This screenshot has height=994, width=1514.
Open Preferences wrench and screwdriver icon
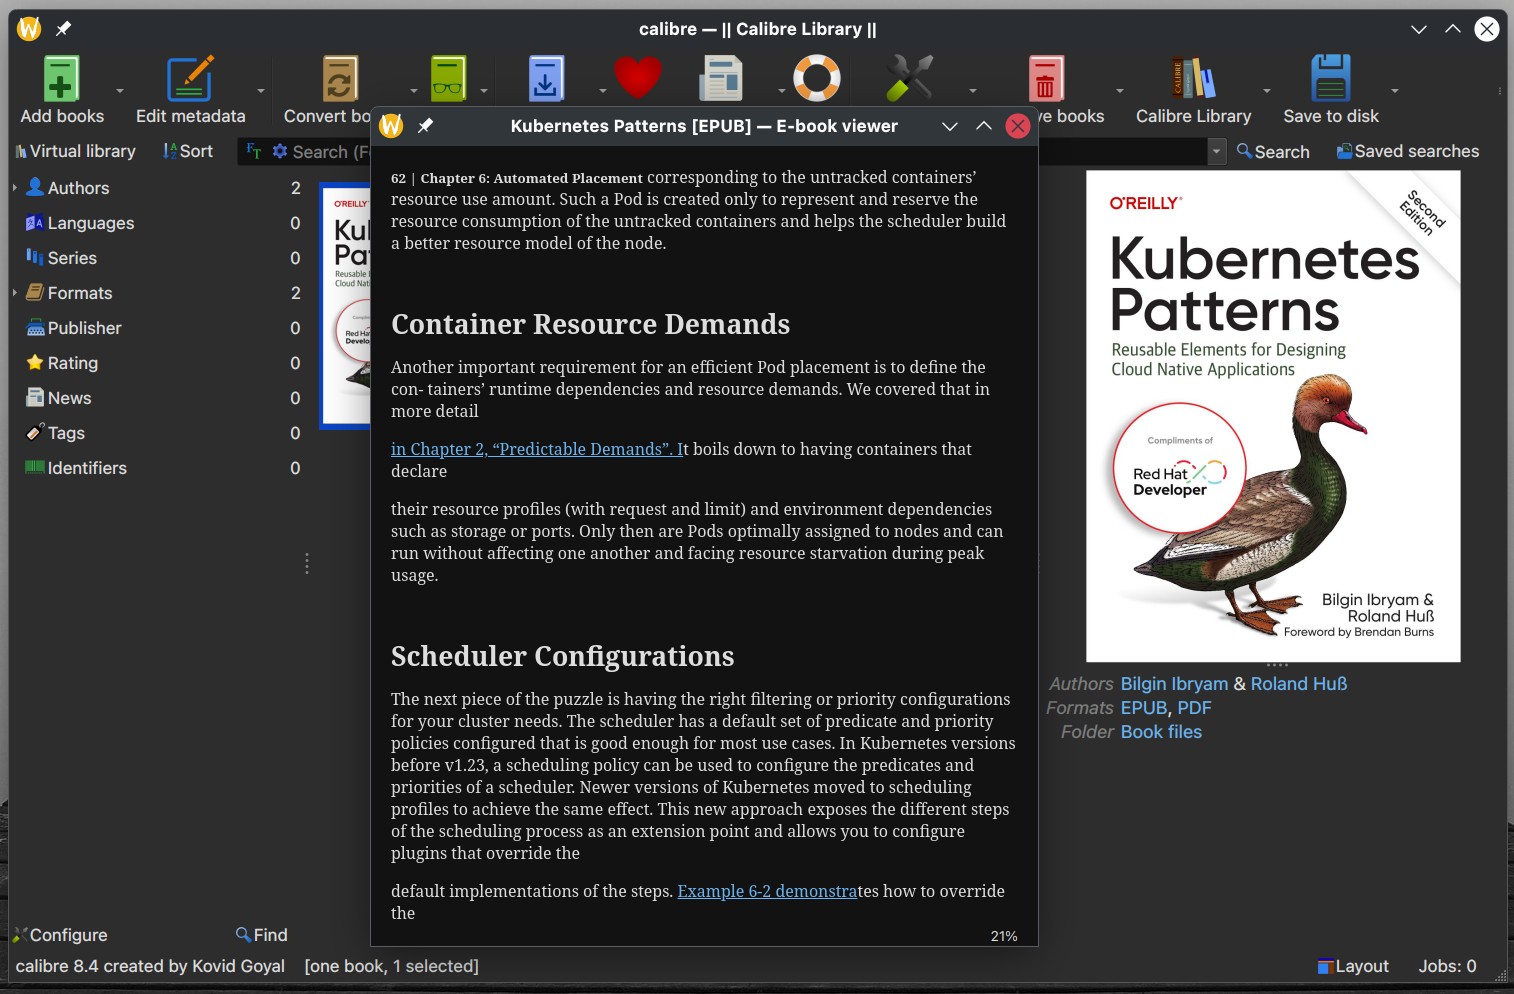(x=909, y=79)
